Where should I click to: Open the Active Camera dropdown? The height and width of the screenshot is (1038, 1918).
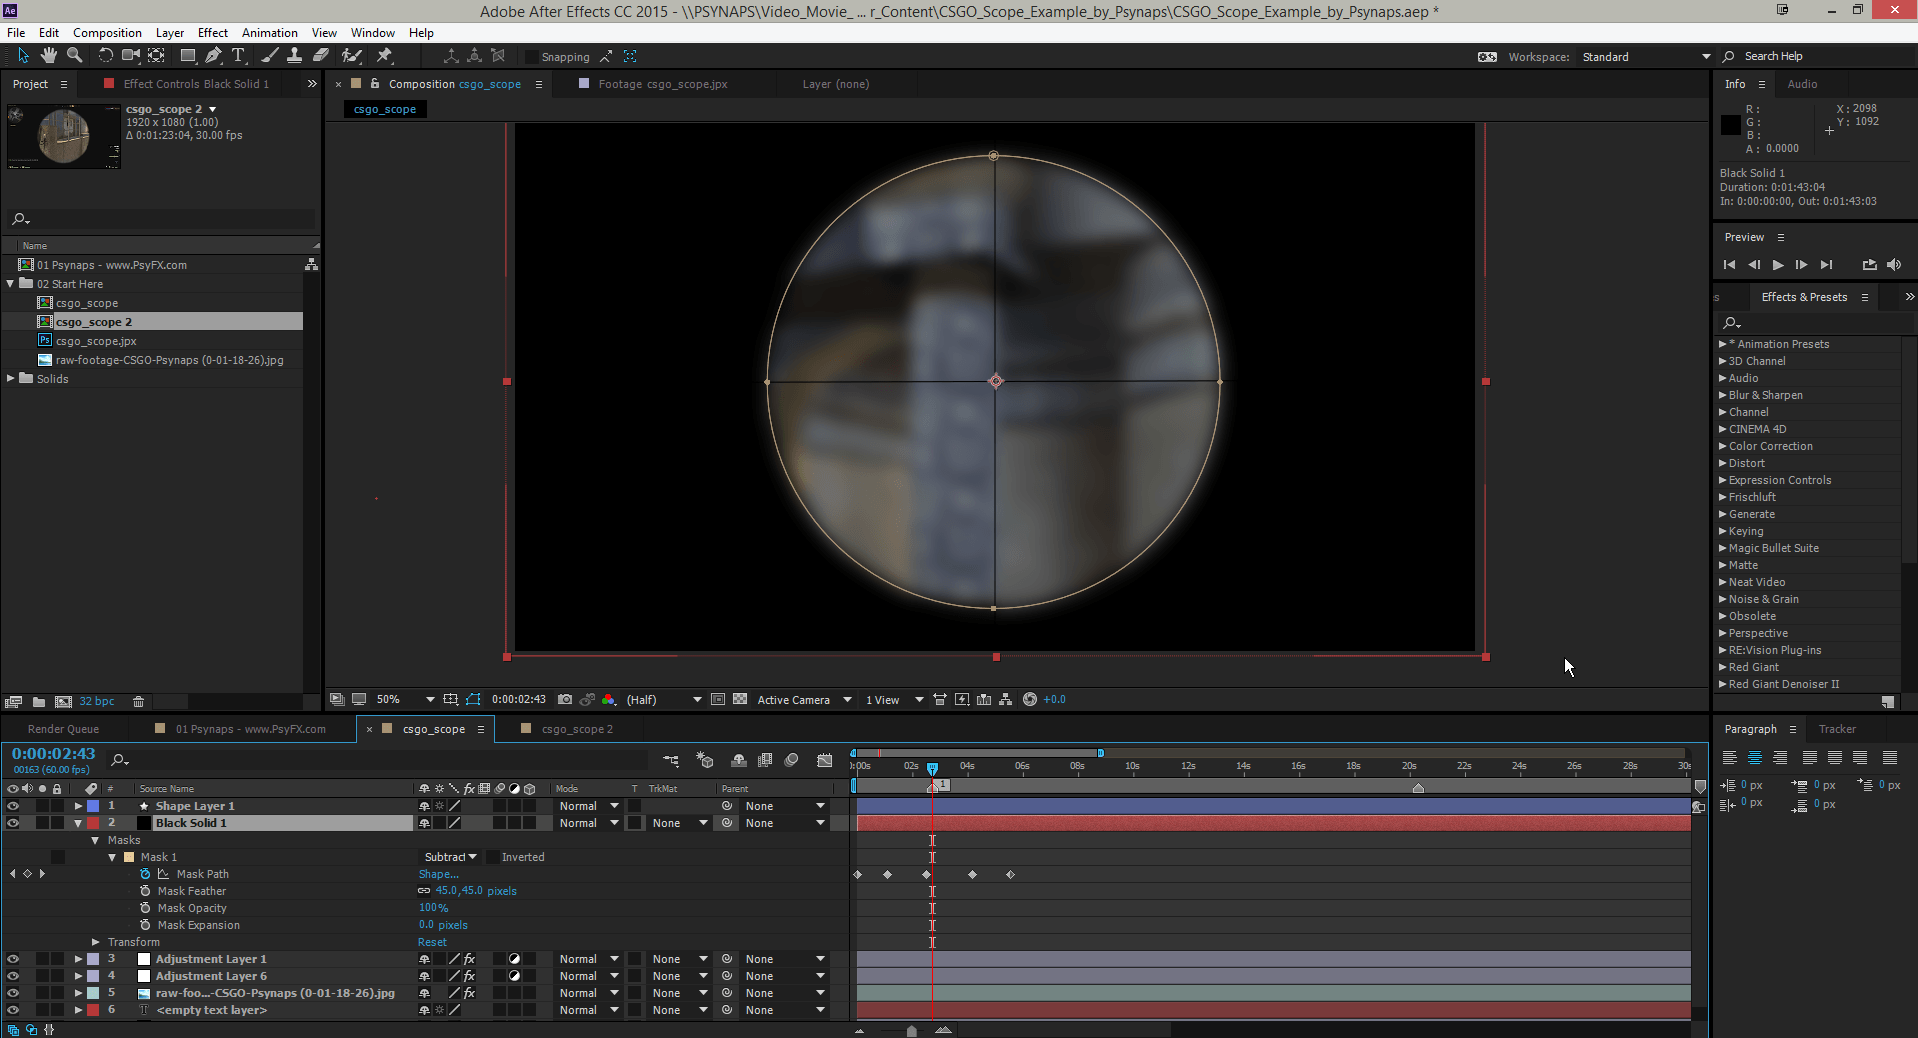pos(804,700)
